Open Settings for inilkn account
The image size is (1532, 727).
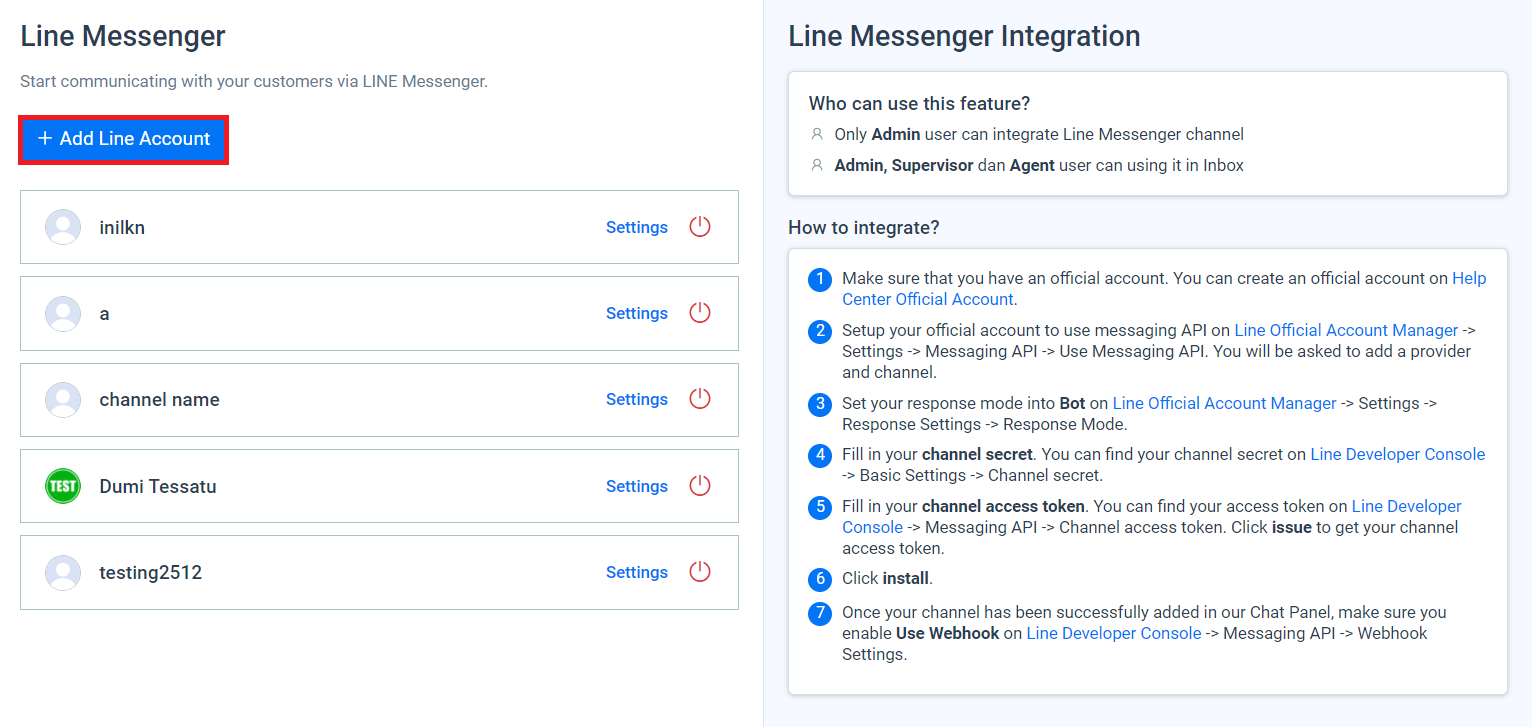tap(636, 227)
